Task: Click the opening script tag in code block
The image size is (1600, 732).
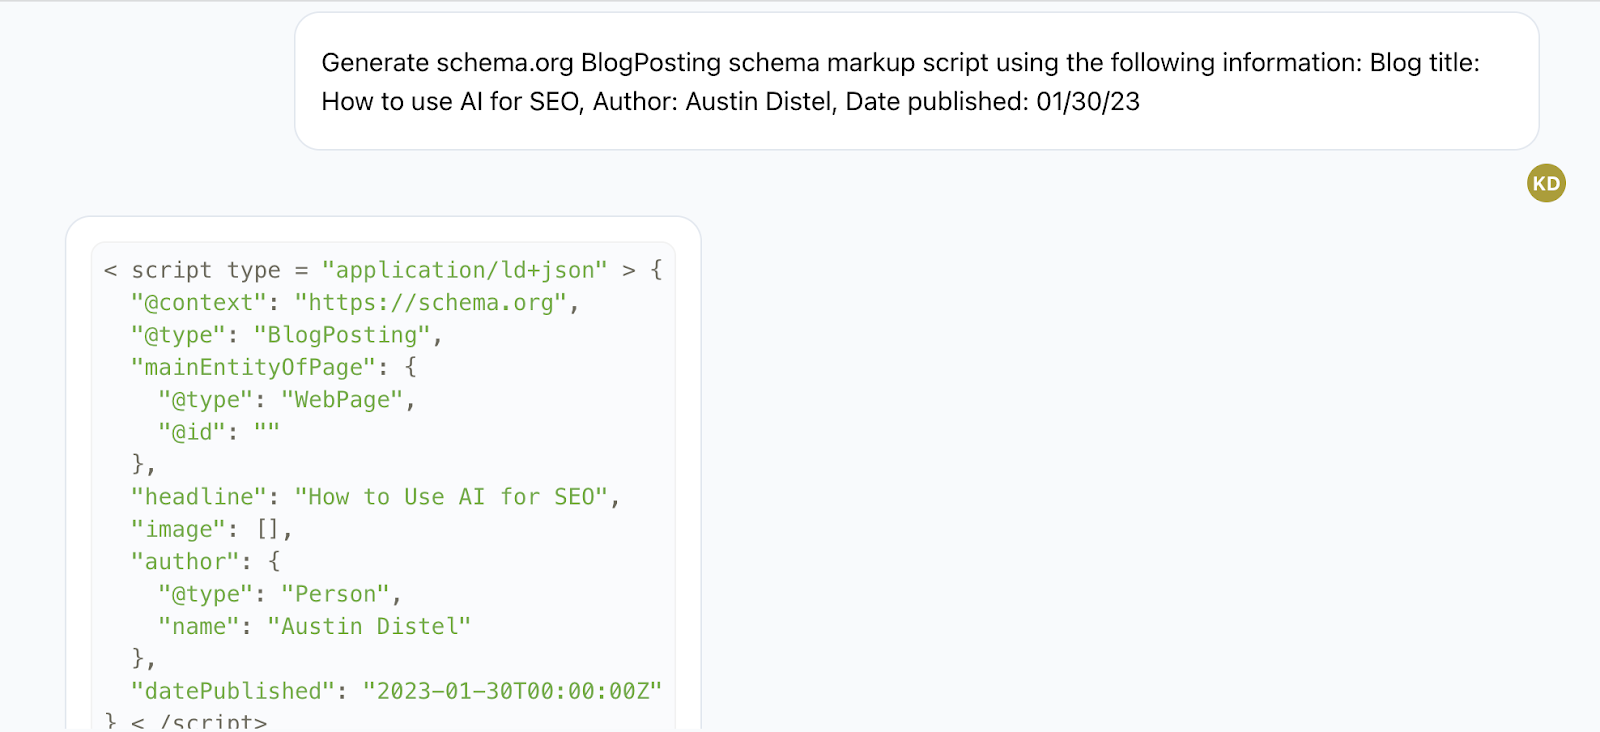Action: coord(369,270)
